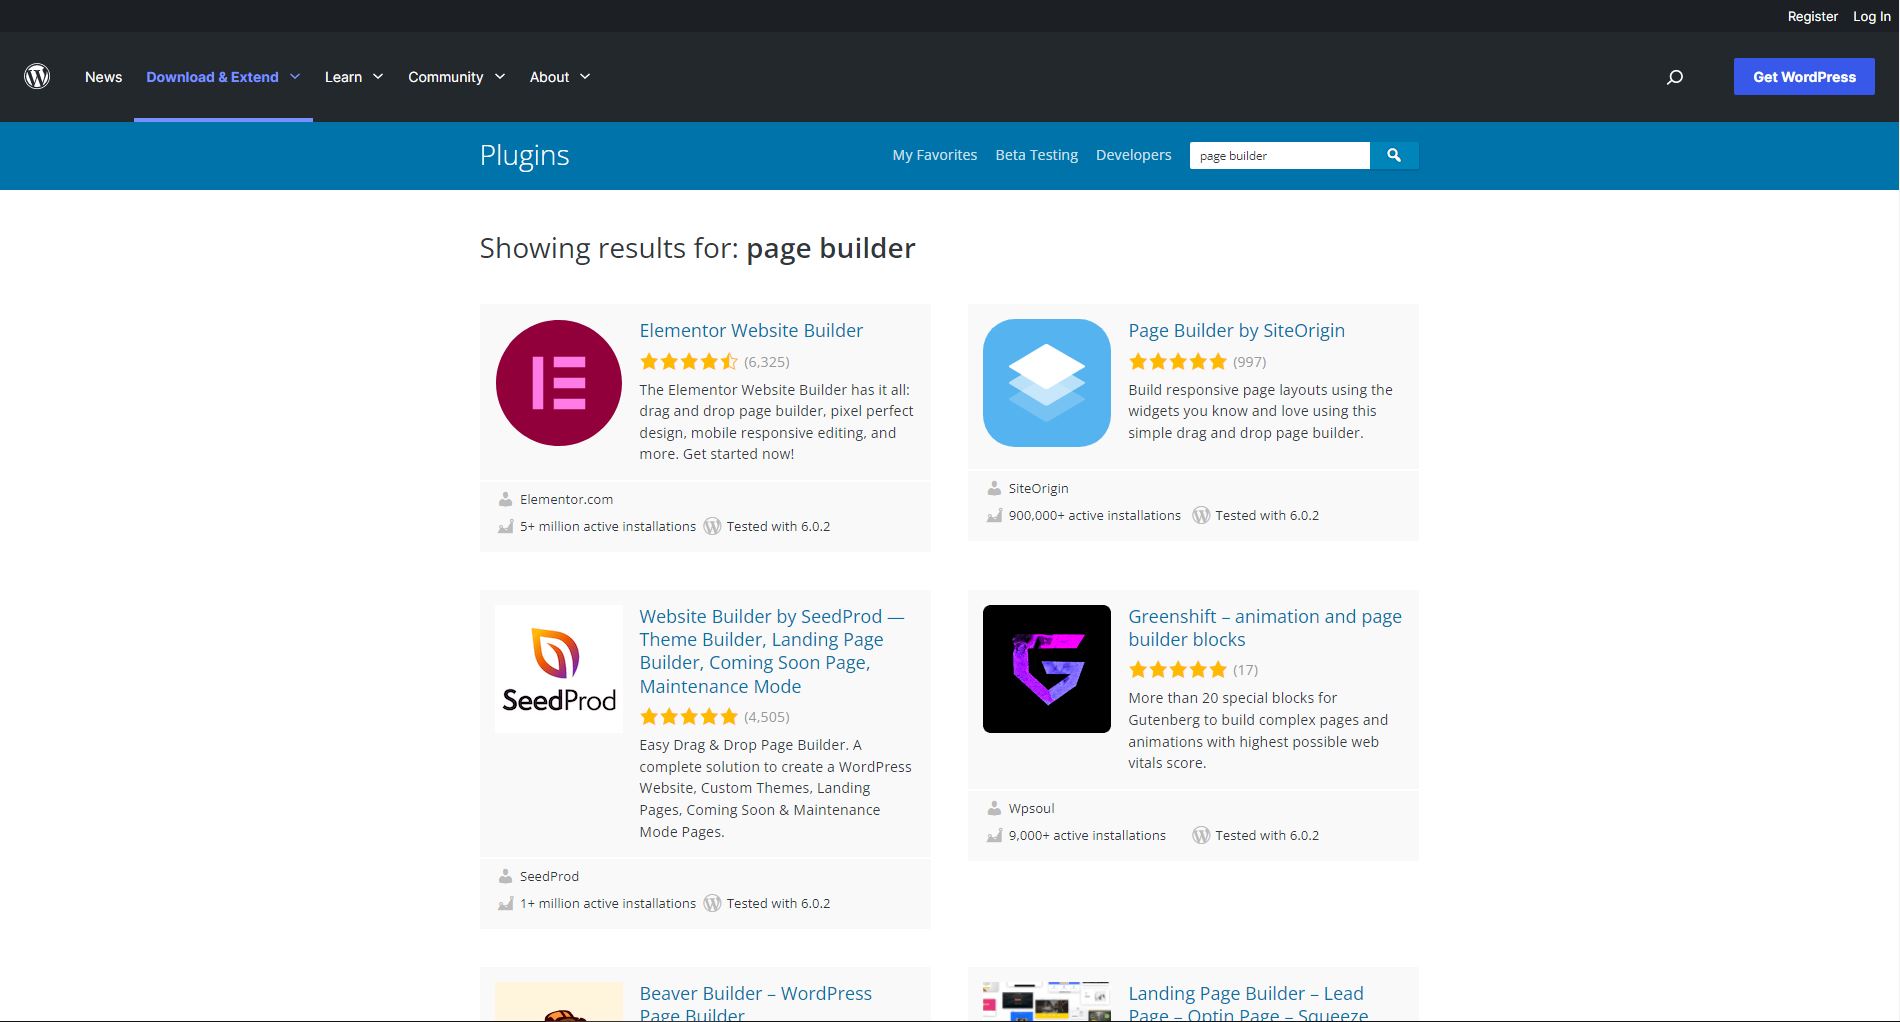Click installs chart icon next to 900,000+

[994, 515]
